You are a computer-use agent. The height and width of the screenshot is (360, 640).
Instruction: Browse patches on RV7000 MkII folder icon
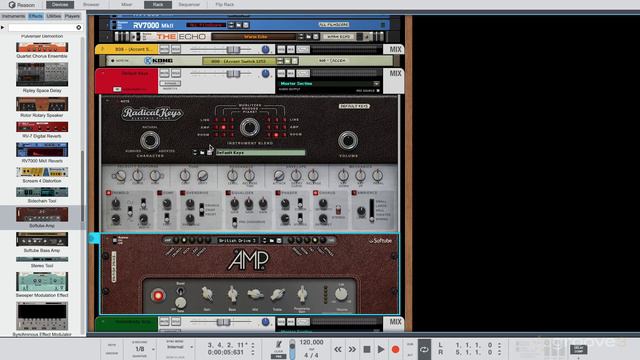point(239,25)
